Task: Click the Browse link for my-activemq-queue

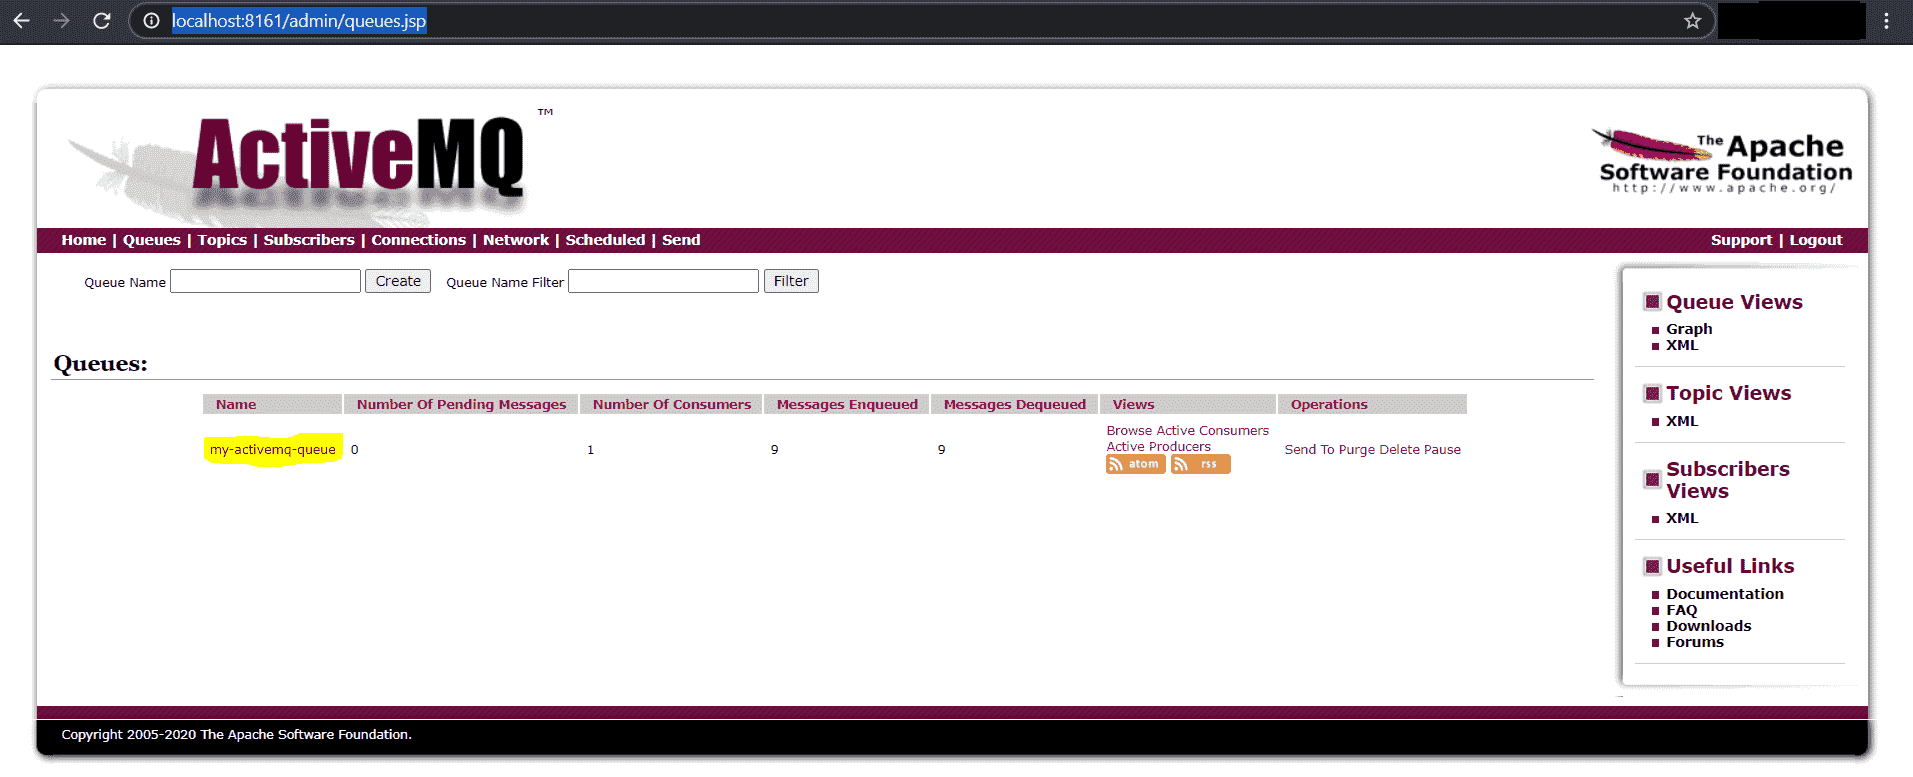Action: pos(1129,431)
